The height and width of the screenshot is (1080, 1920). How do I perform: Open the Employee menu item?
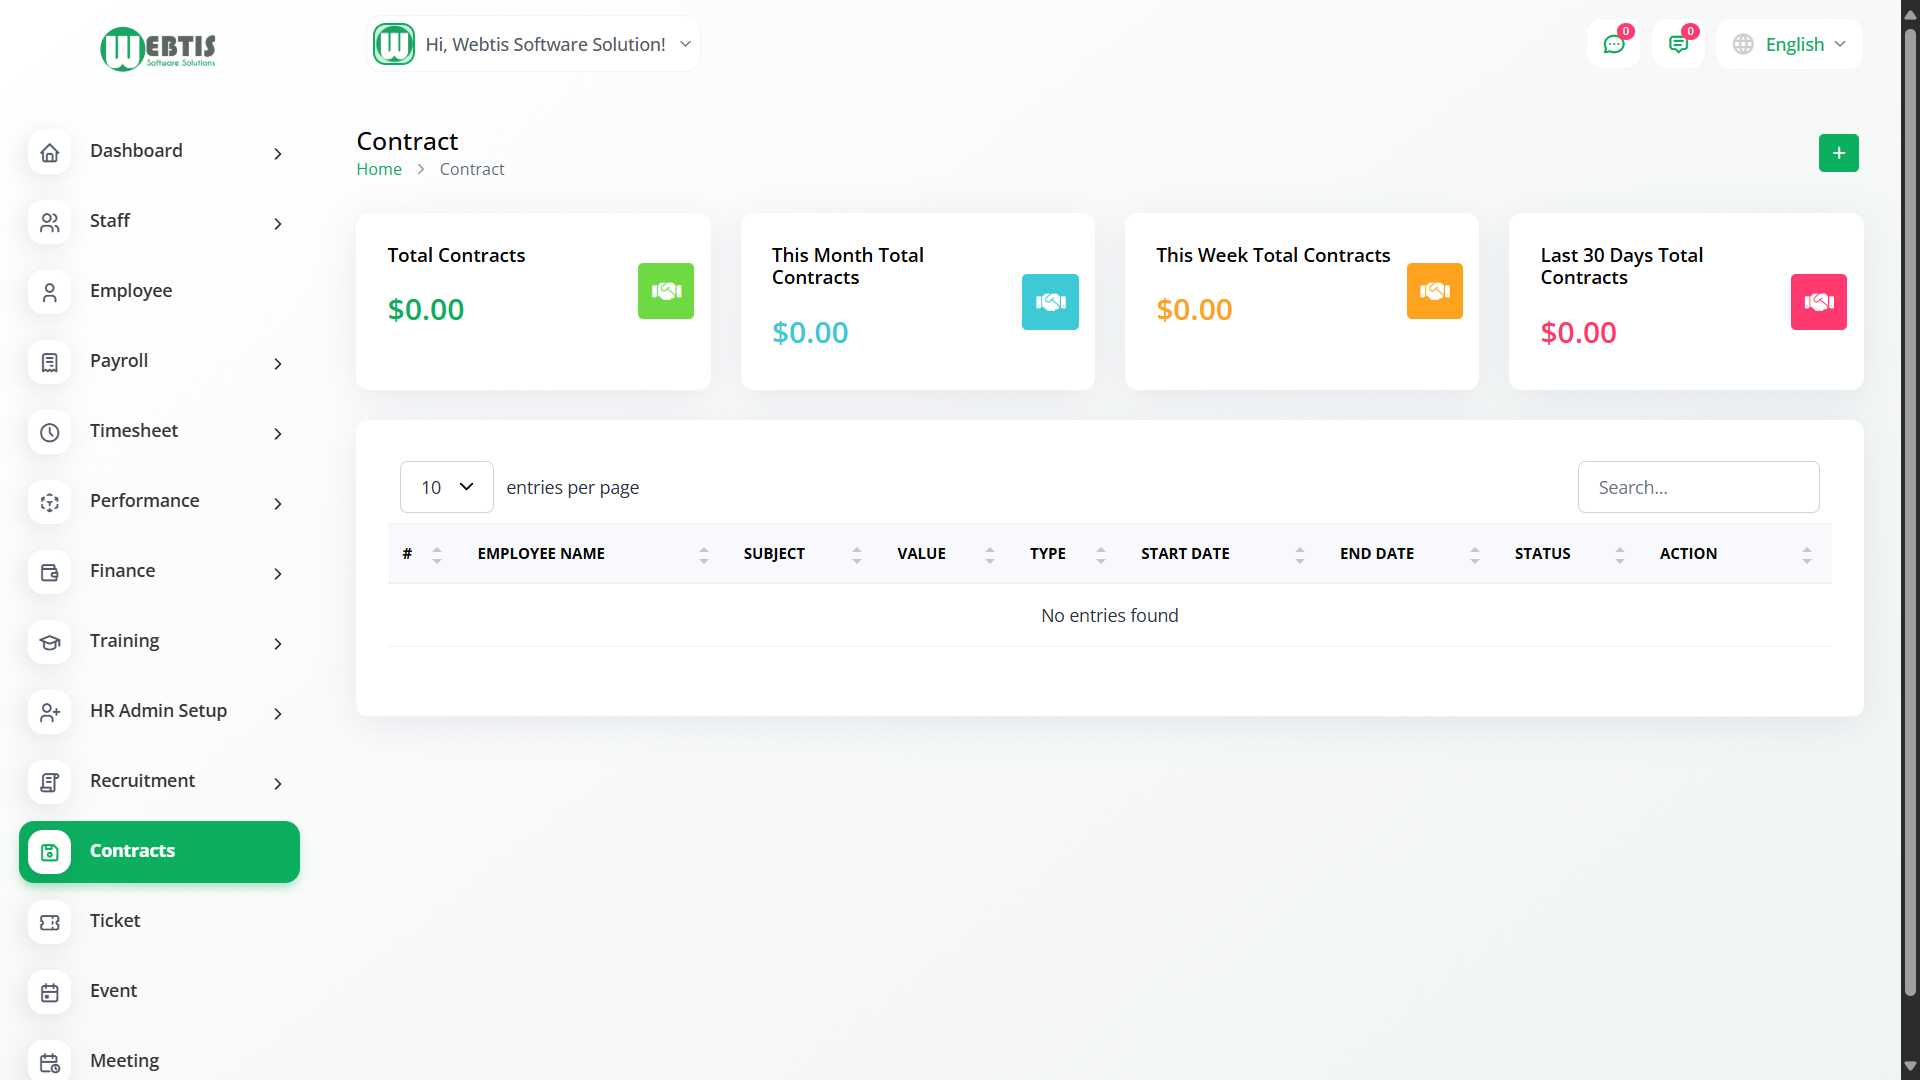131,291
